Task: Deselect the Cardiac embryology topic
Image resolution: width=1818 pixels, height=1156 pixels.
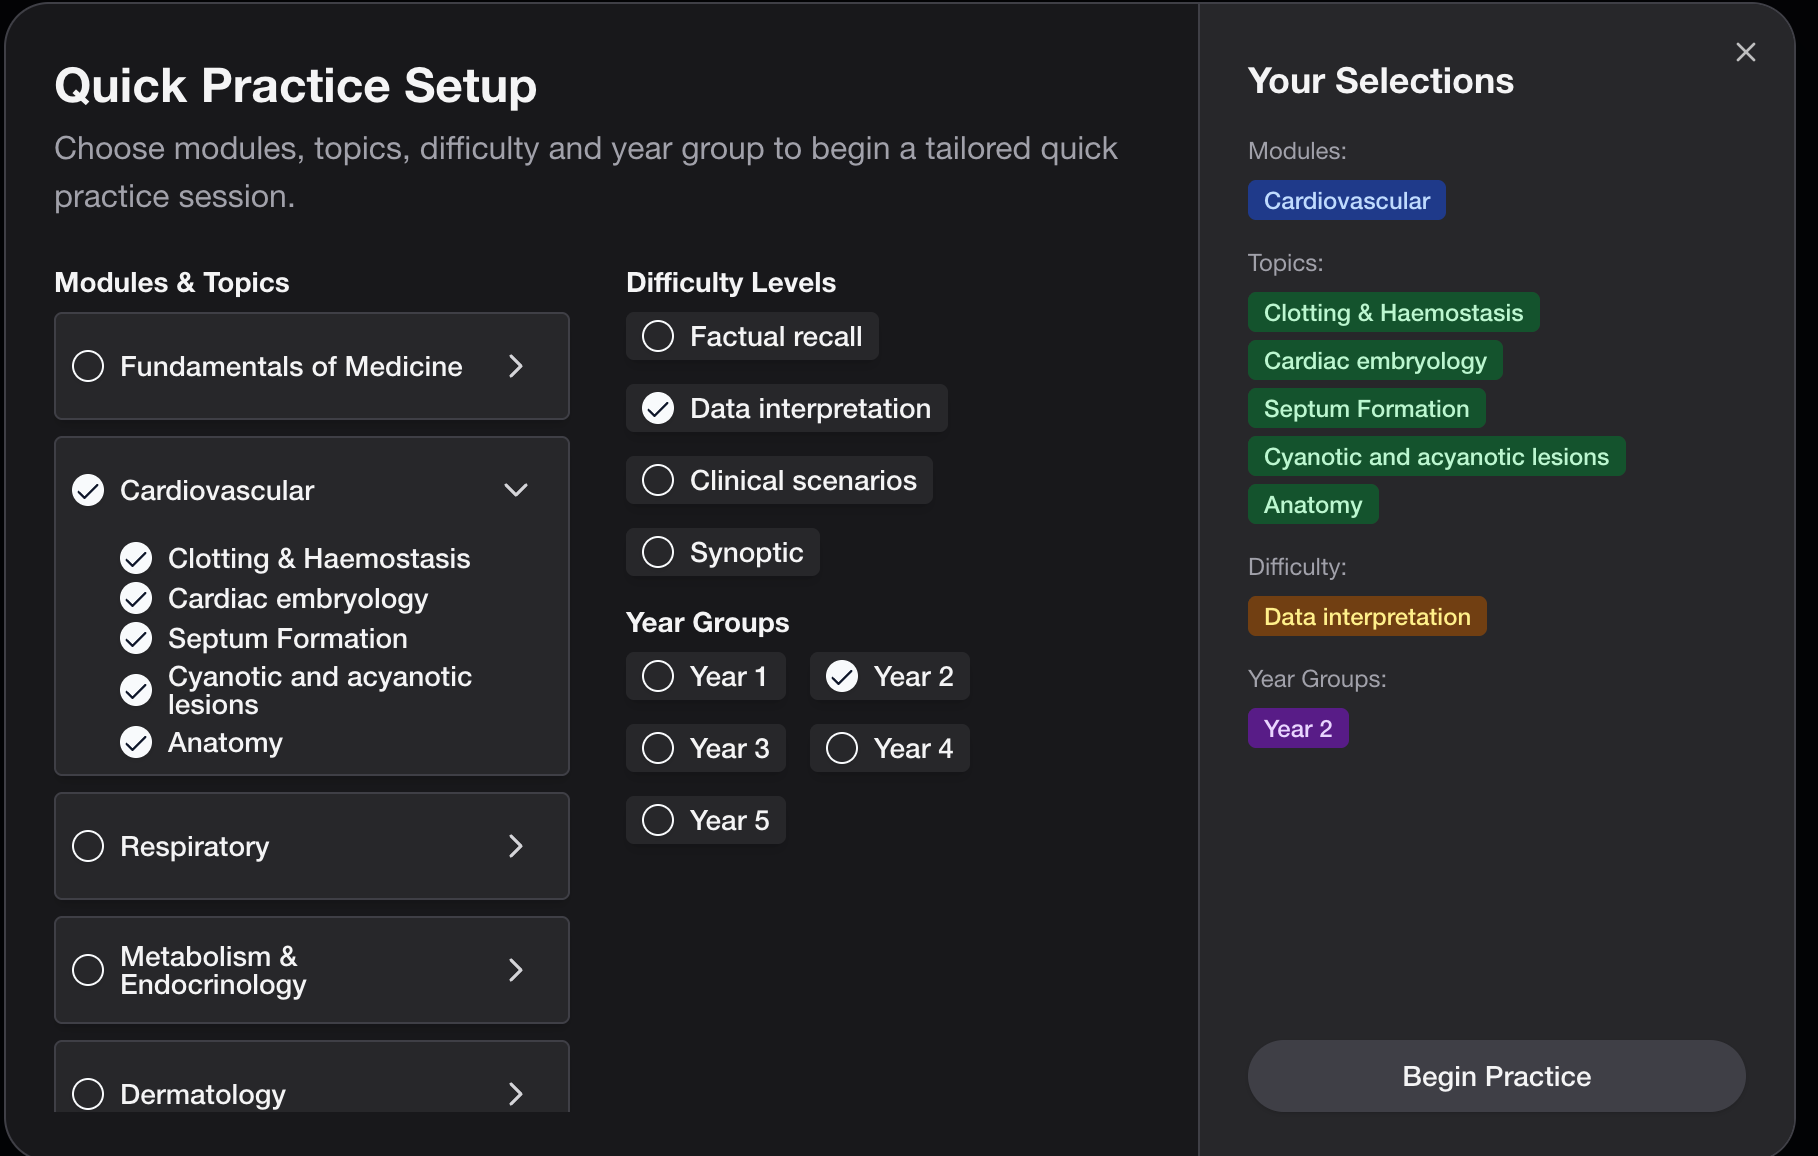Action: point(136,598)
